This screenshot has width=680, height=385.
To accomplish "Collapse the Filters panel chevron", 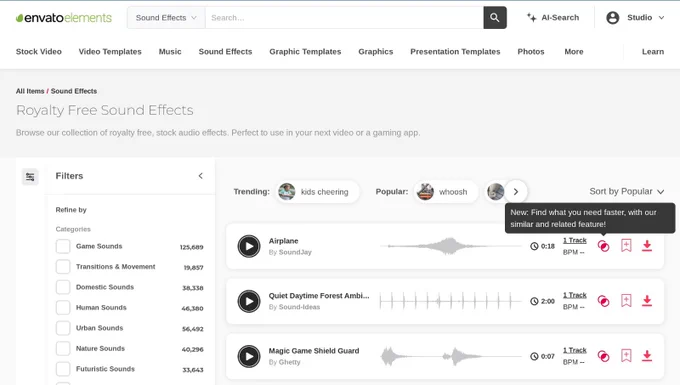I will (x=200, y=176).
